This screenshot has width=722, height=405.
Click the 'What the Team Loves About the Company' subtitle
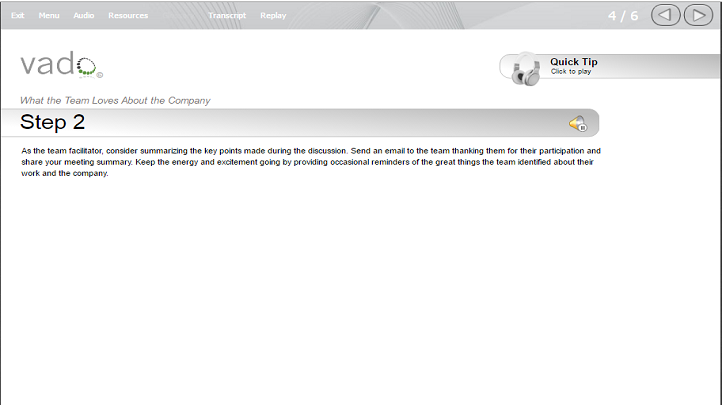[x=115, y=100]
